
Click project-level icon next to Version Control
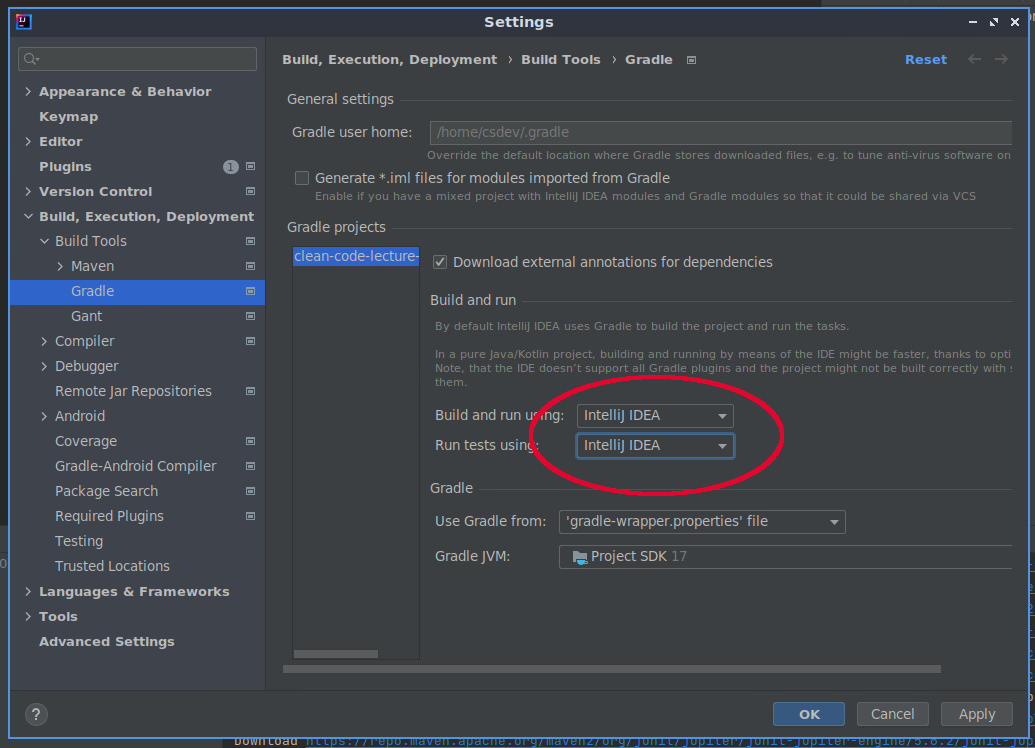pyautogui.click(x=250, y=192)
